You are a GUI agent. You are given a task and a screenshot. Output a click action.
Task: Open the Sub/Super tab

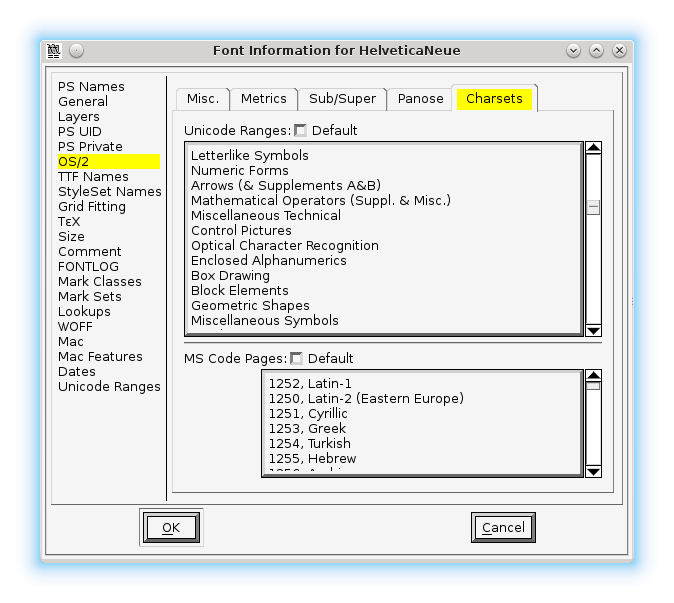tap(342, 99)
